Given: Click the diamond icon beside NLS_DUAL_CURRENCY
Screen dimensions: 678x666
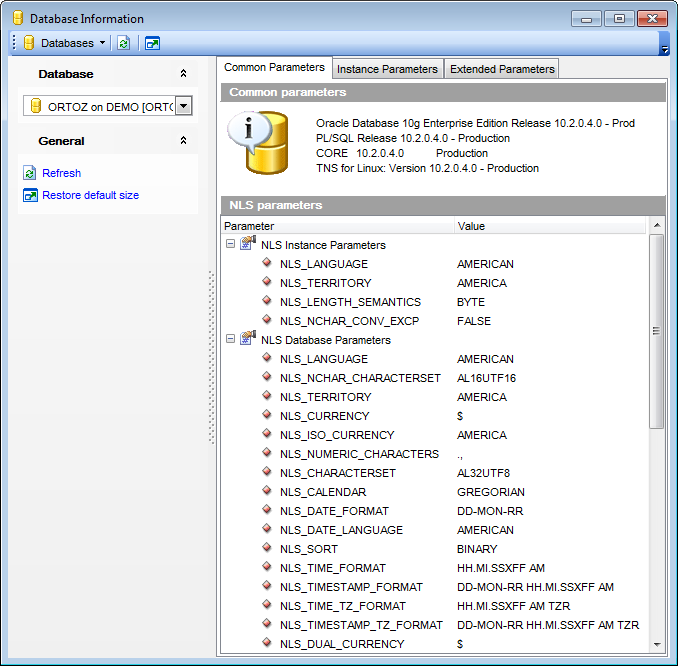Looking at the screenshot, I should point(267,642).
